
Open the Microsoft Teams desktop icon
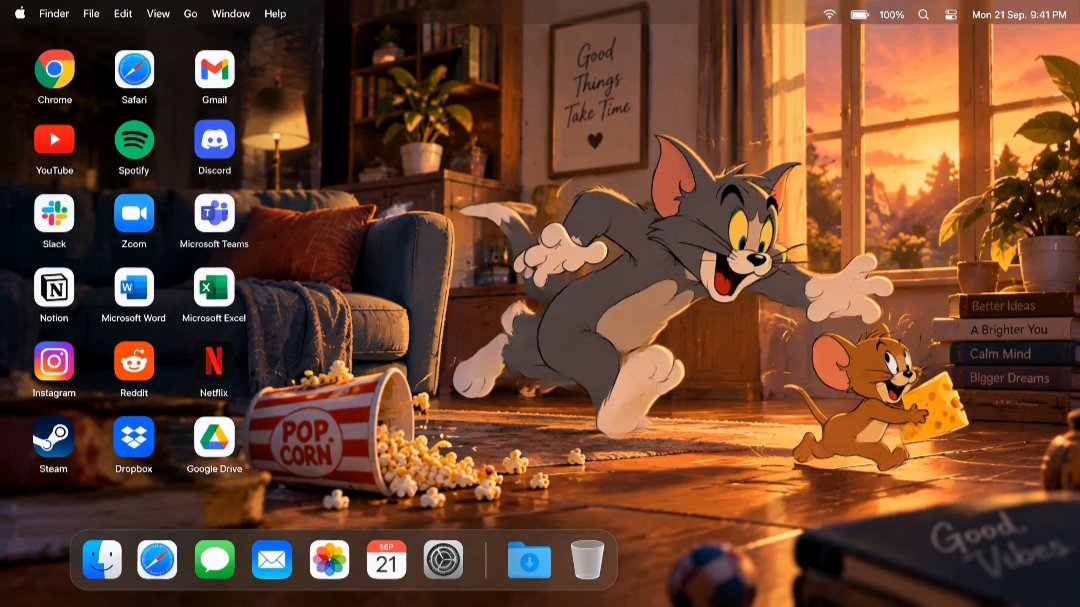pos(214,214)
